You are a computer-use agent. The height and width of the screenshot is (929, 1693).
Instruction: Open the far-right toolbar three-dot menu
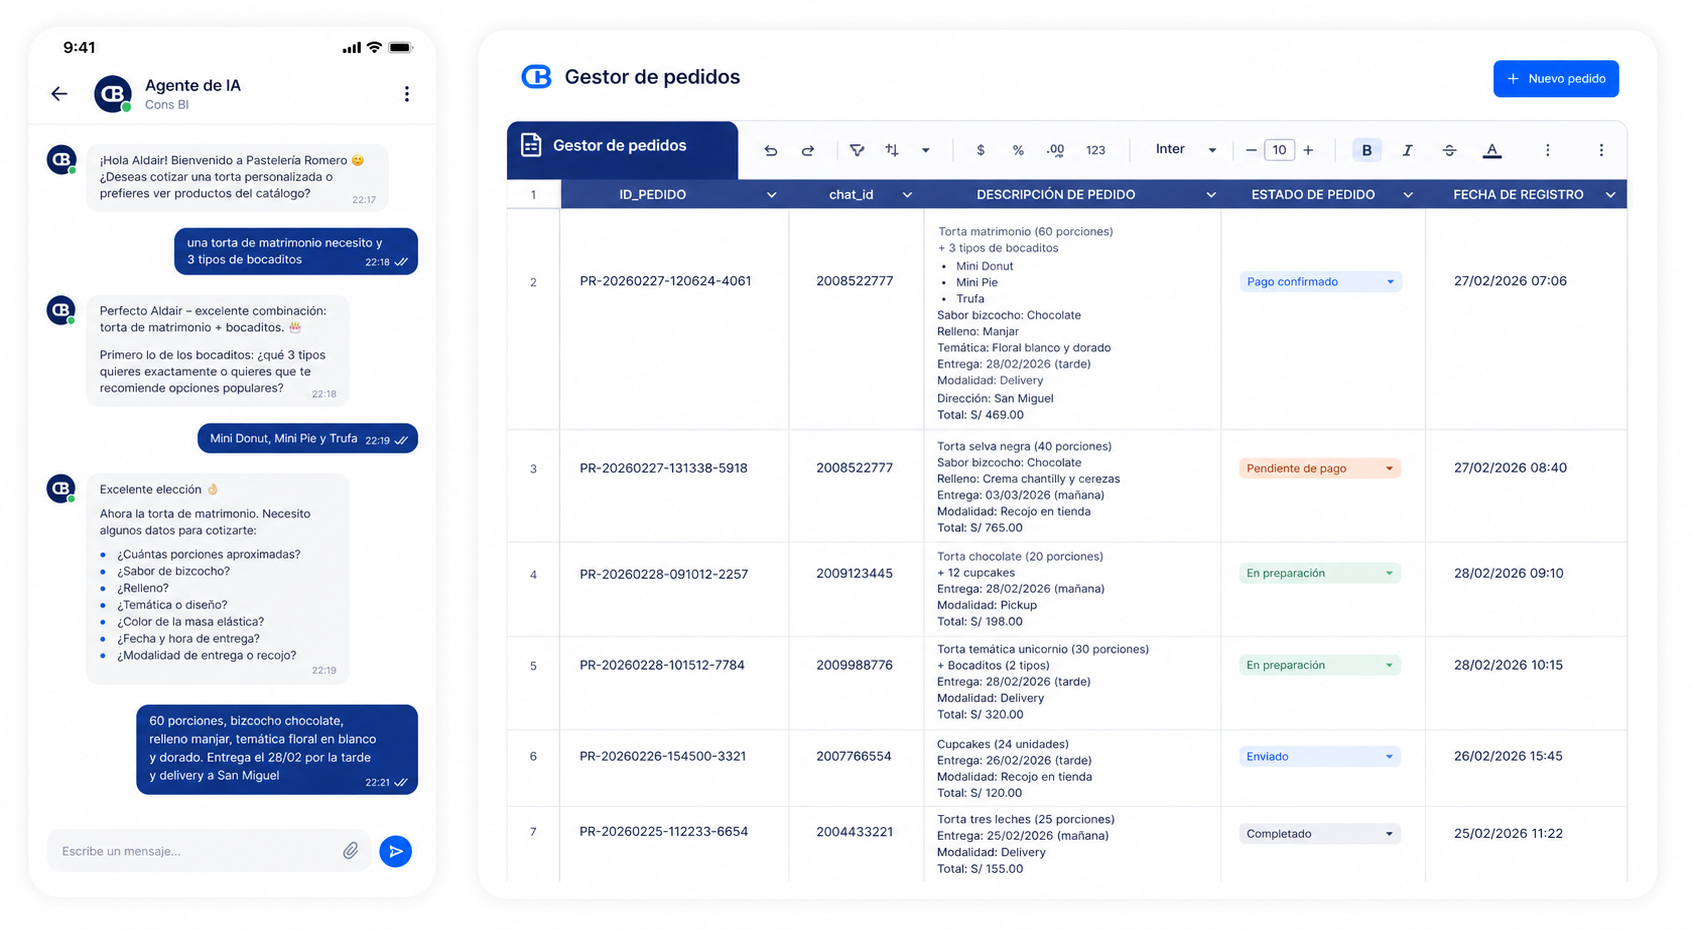[x=1601, y=150]
